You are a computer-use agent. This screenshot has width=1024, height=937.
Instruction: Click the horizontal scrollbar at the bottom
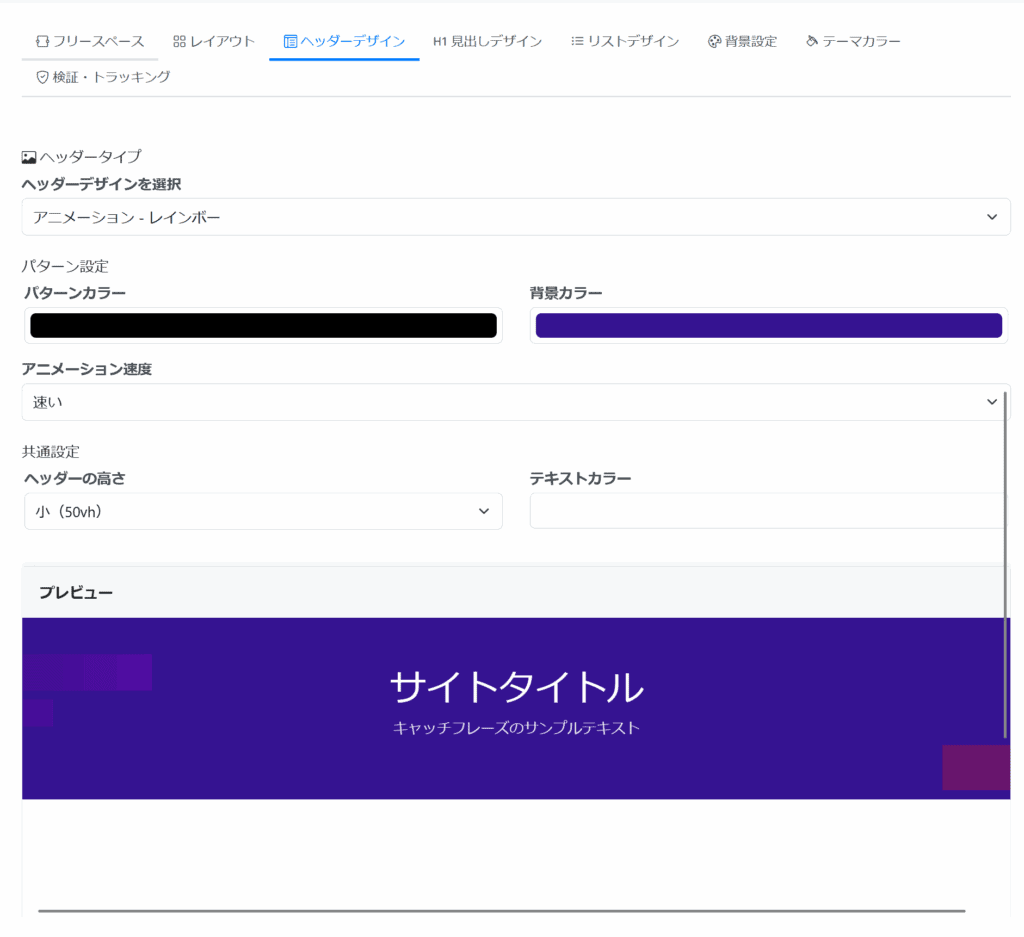[x=502, y=910]
